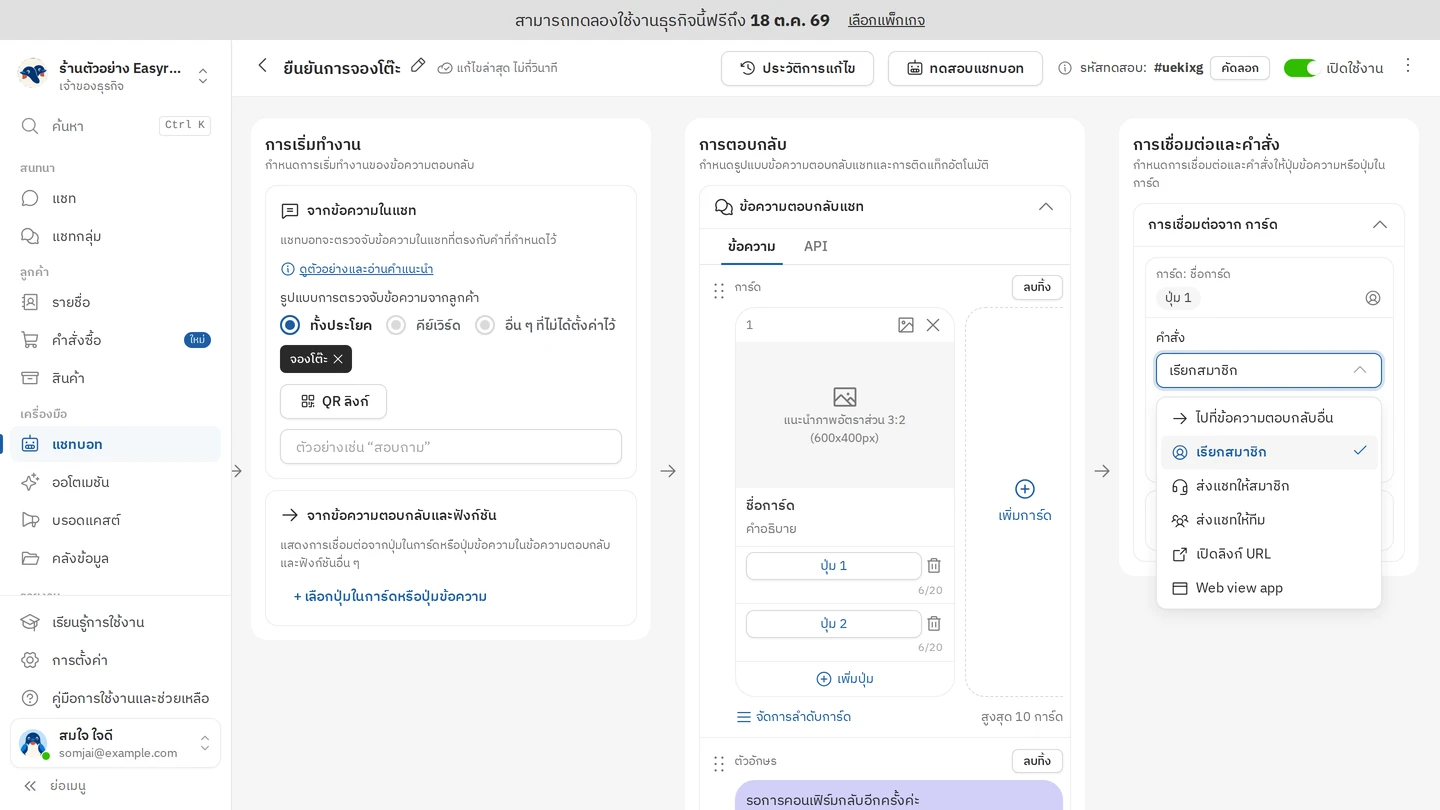
Task: Go to รายชื่อ in the sidebar
Action: 115,302
